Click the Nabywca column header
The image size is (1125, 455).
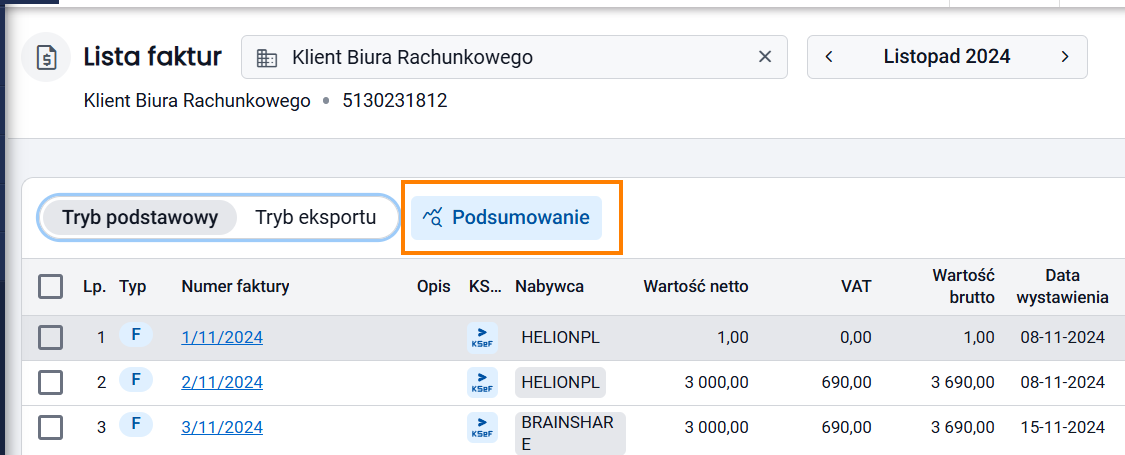(x=550, y=287)
